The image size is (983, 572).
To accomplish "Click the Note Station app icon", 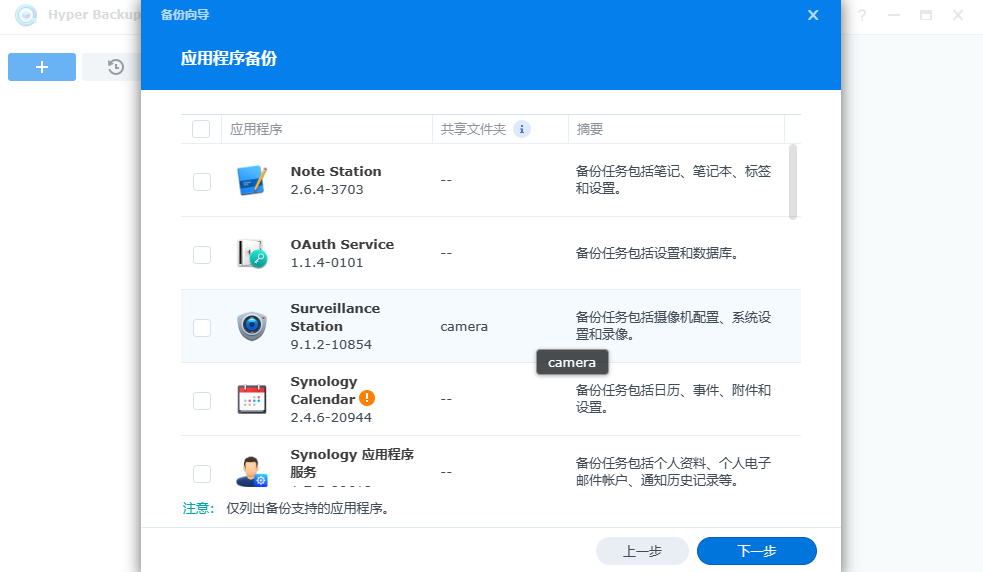I will point(252,180).
